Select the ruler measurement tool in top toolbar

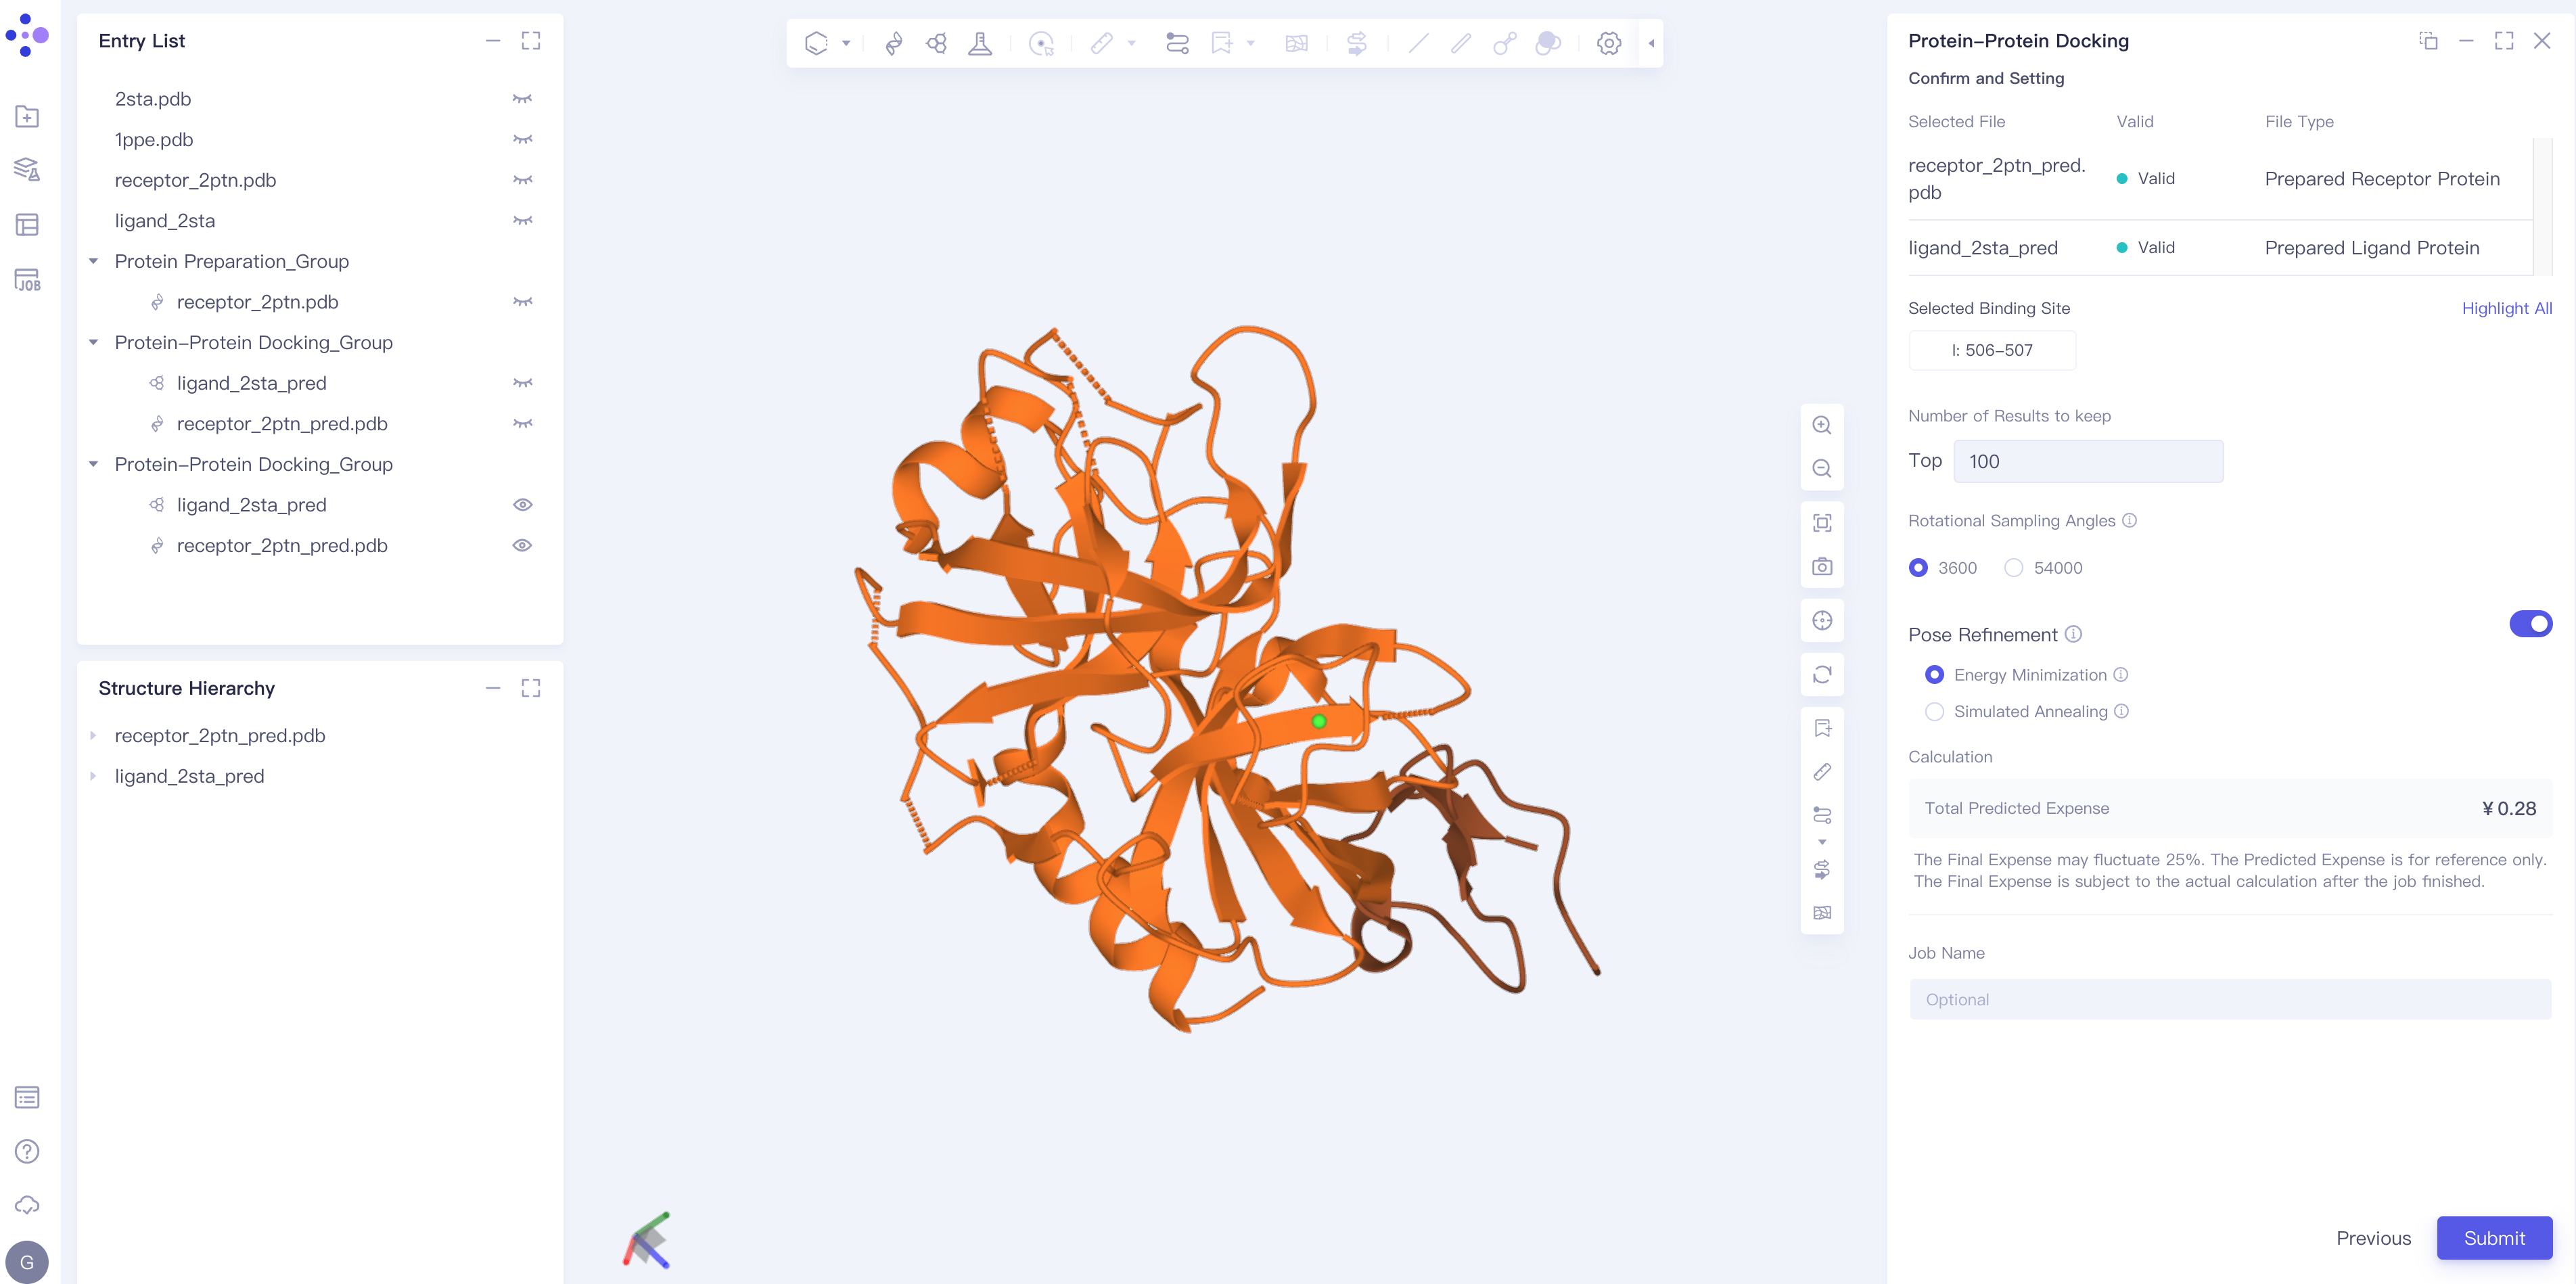click(x=1101, y=43)
